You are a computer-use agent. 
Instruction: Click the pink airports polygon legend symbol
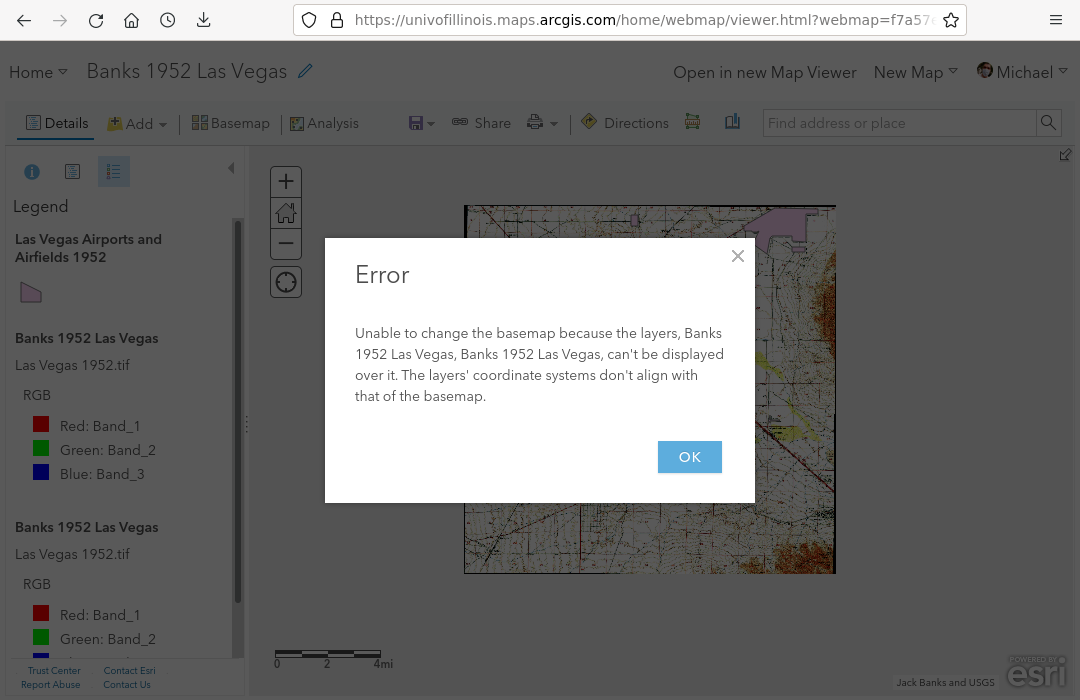point(32,292)
